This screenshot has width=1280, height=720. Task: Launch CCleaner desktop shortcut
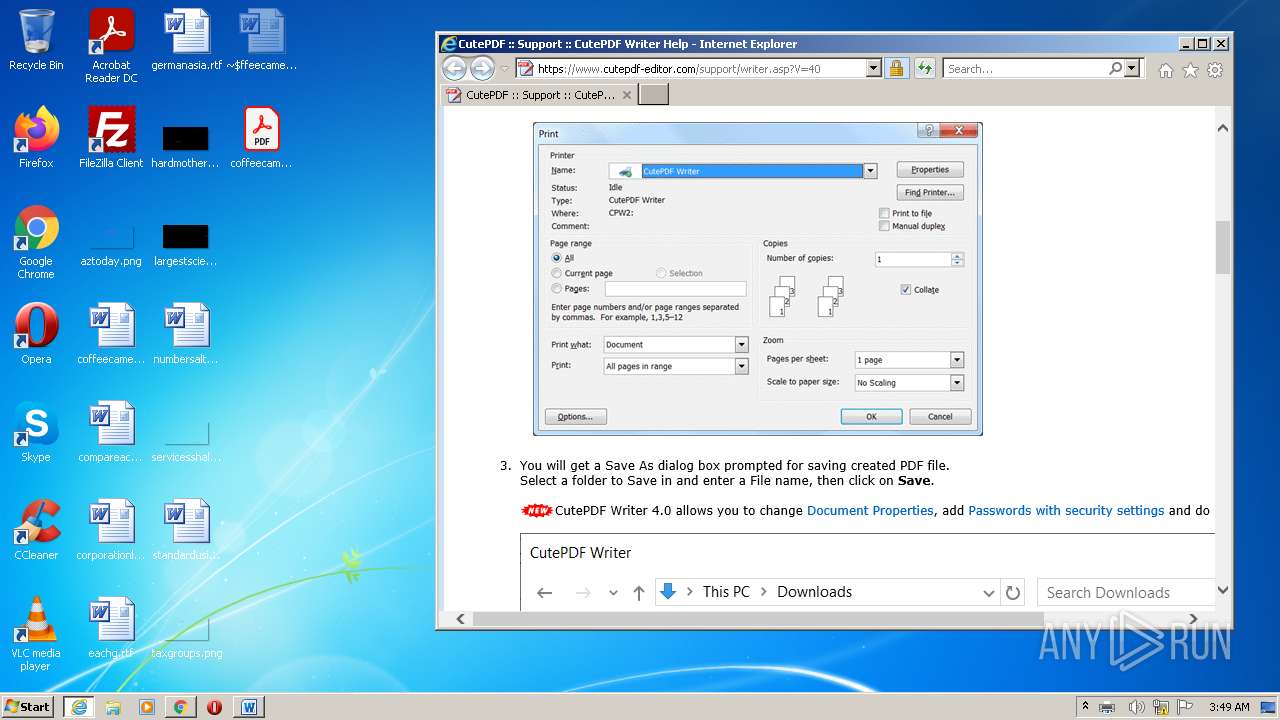point(36,530)
